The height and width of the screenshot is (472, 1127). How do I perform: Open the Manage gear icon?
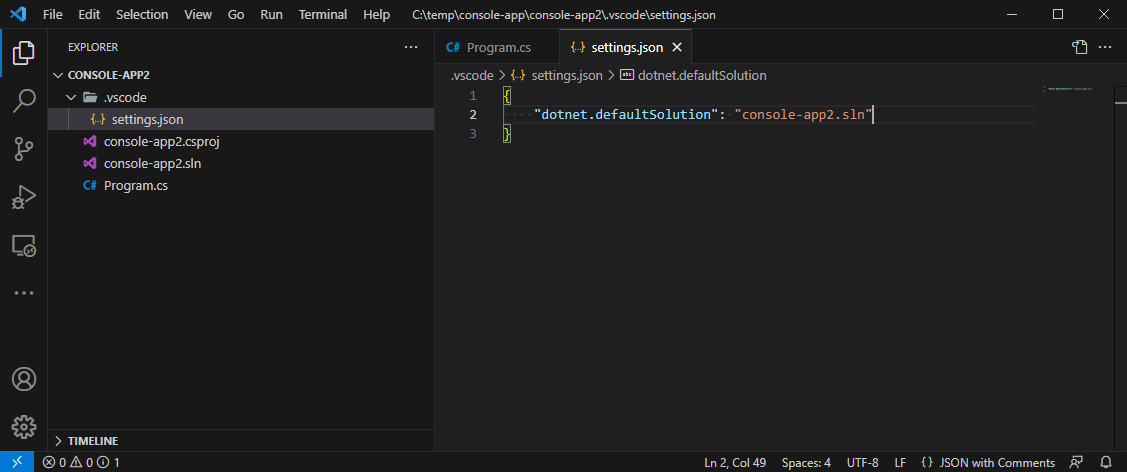click(x=24, y=427)
